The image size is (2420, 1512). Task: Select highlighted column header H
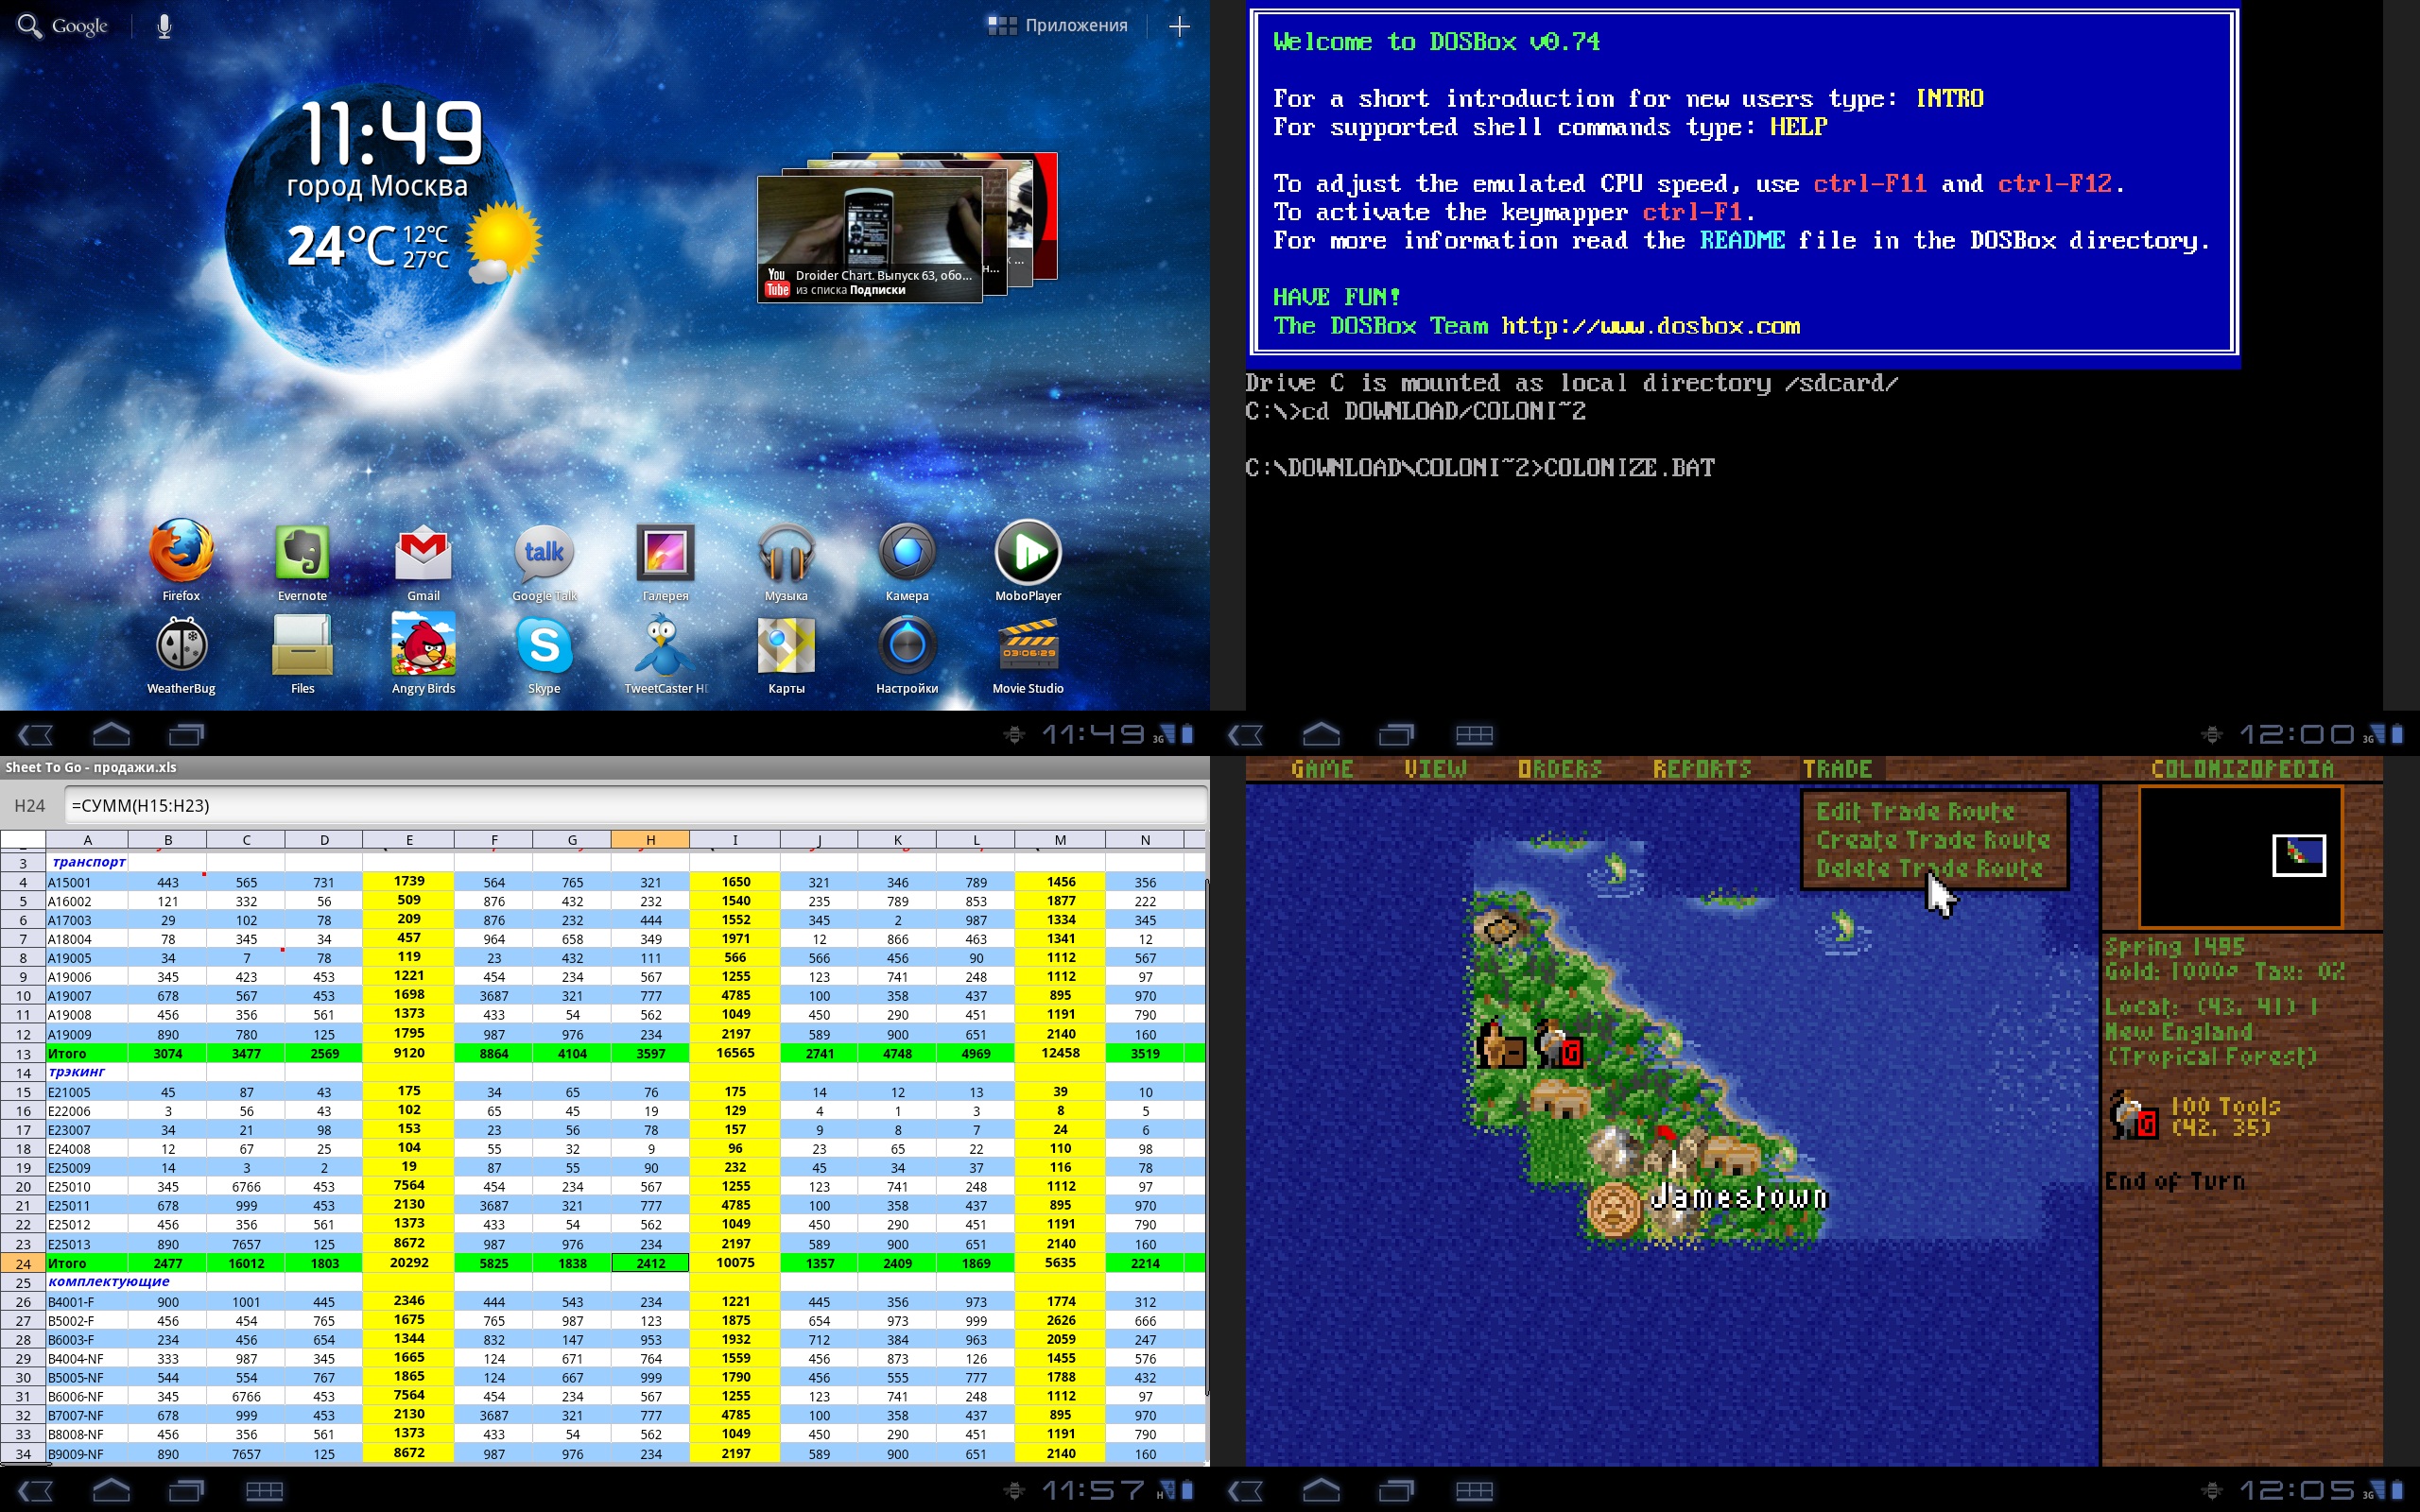tap(650, 840)
